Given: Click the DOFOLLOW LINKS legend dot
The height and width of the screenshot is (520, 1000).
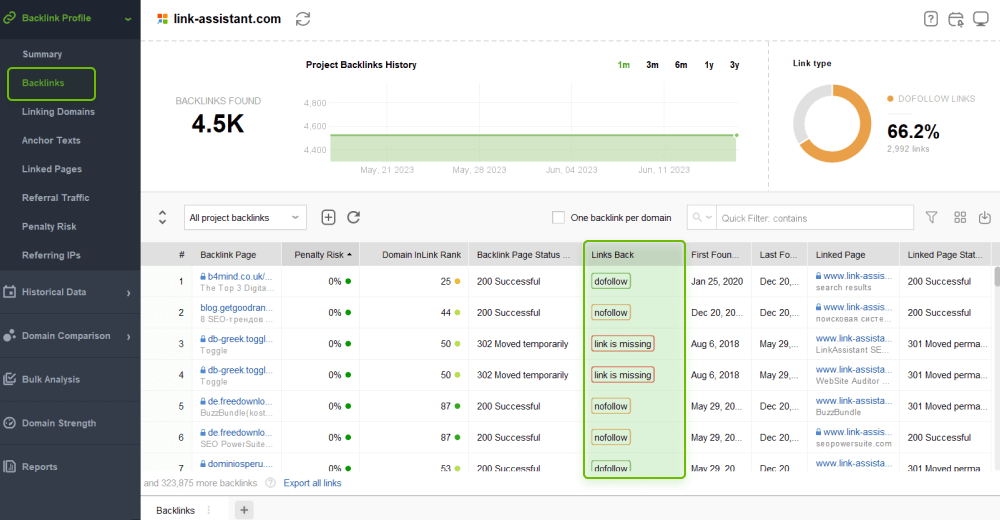Looking at the screenshot, I should [x=890, y=99].
